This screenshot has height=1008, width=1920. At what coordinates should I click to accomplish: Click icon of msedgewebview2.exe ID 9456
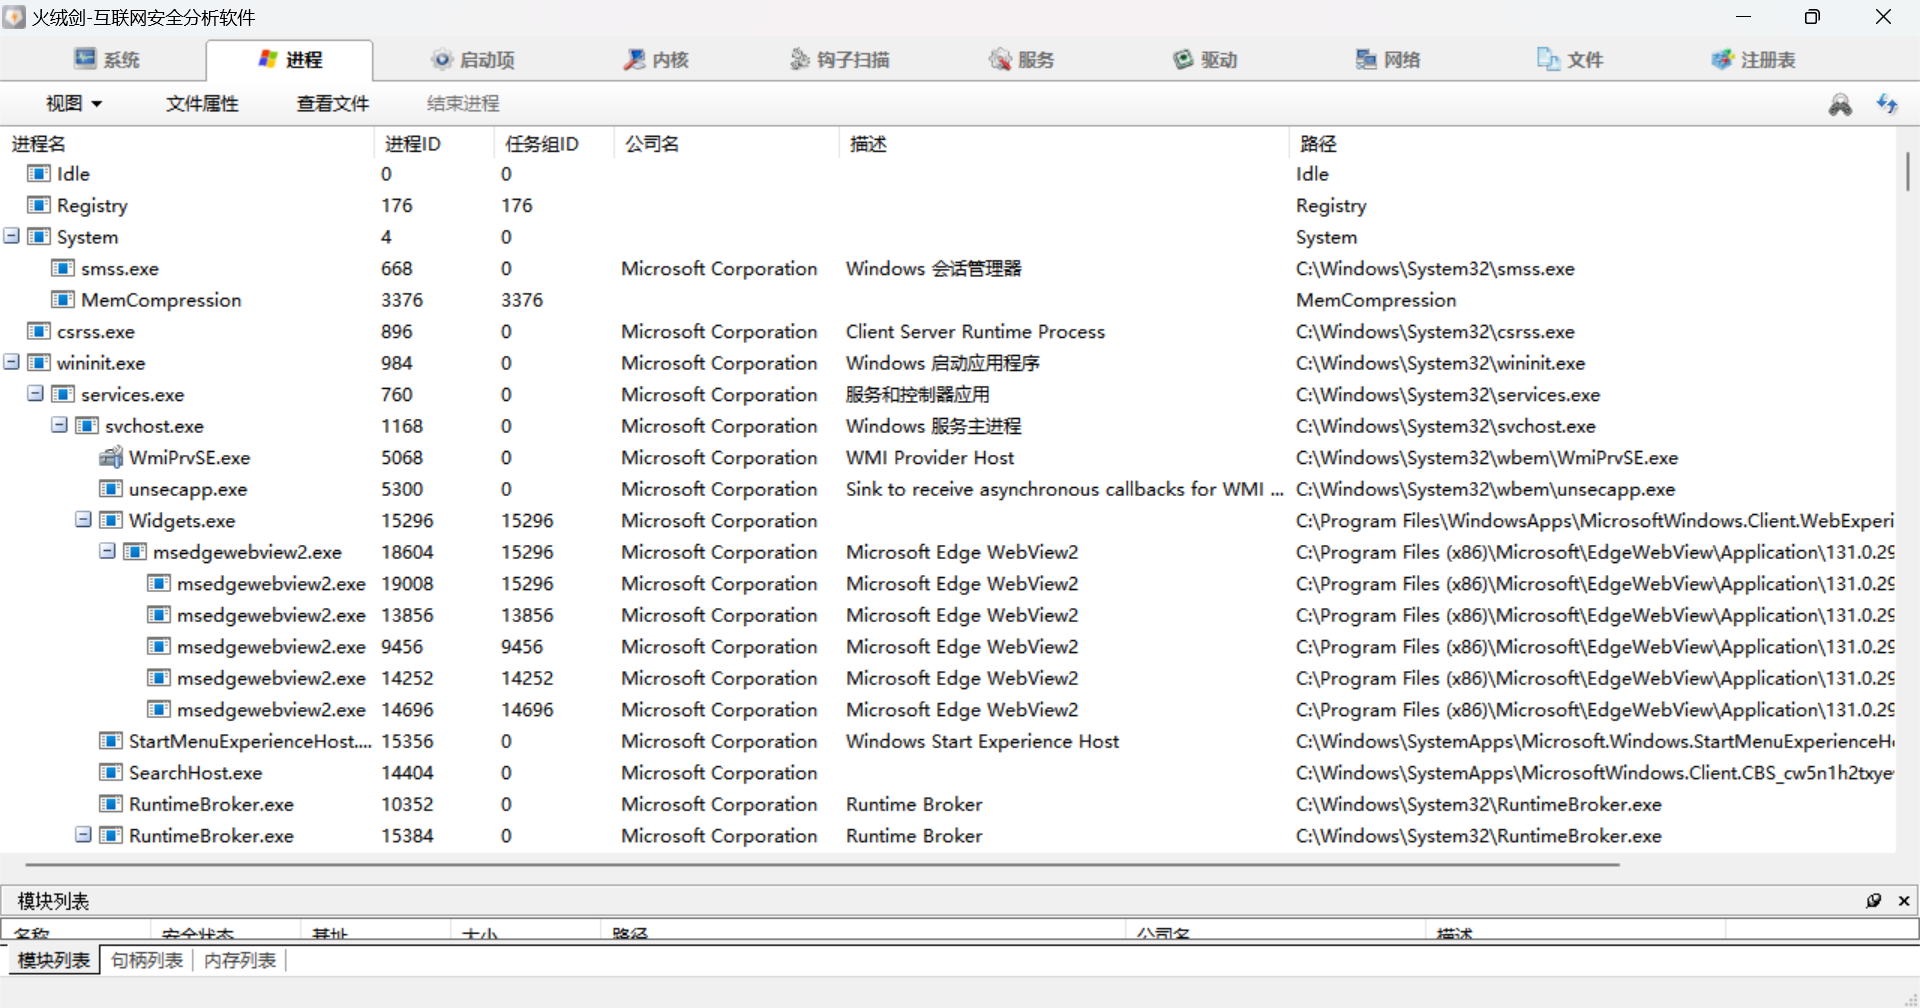click(x=159, y=646)
